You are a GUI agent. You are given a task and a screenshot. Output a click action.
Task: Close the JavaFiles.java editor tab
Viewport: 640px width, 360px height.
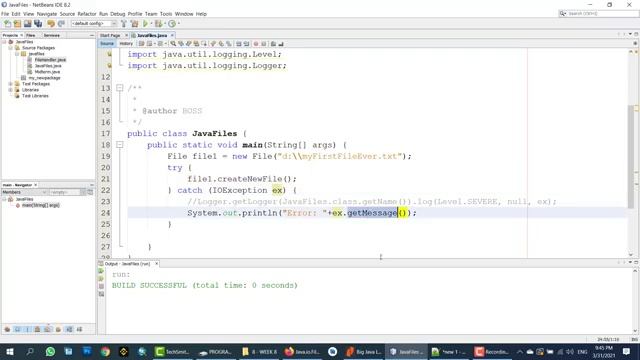[x=172, y=36]
